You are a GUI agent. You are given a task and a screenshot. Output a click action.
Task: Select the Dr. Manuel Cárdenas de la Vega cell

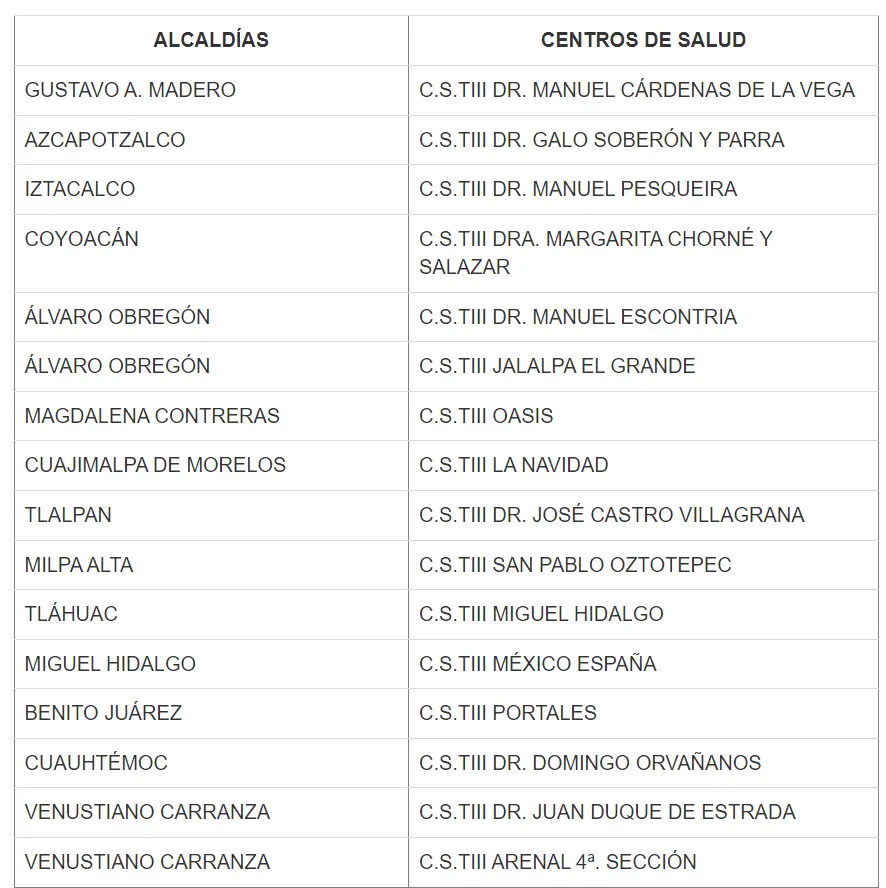[637, 90]
